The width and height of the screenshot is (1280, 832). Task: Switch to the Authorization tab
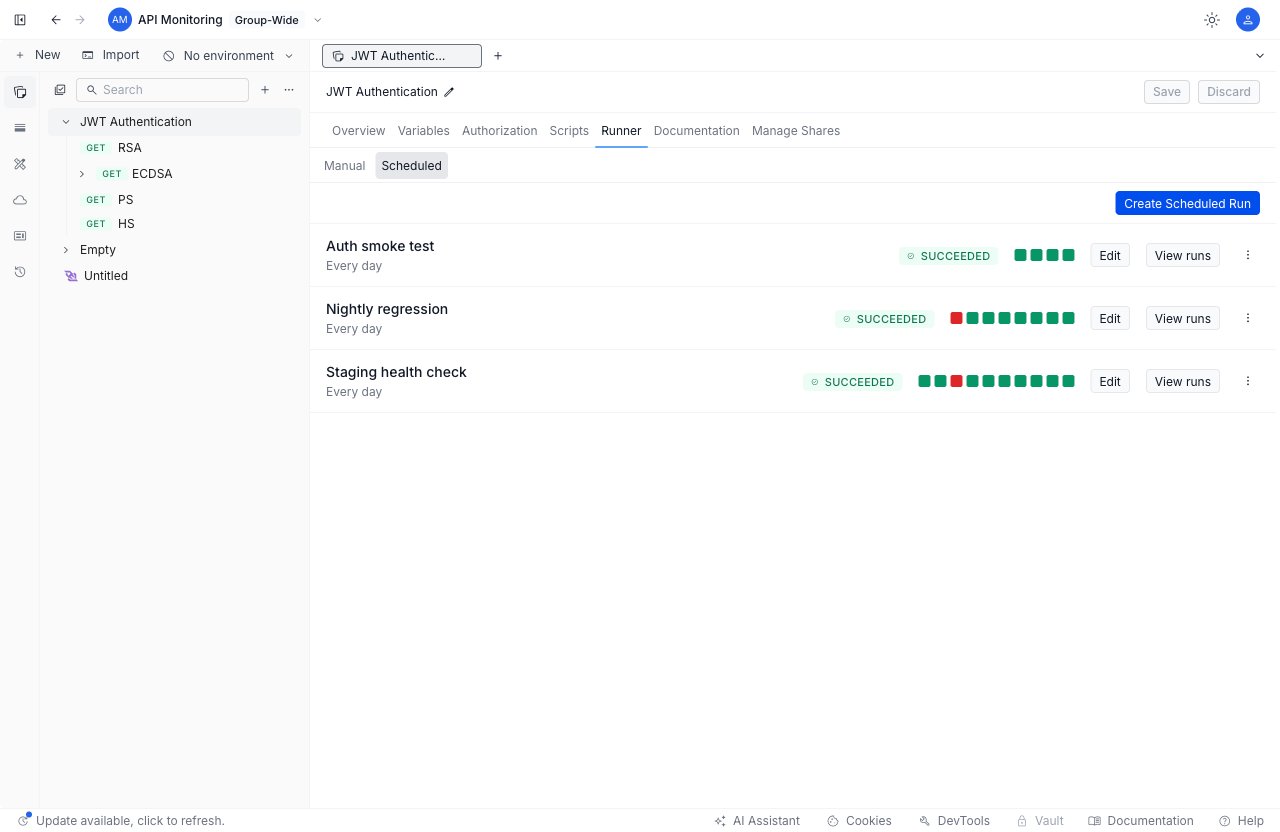click(499, 131)
